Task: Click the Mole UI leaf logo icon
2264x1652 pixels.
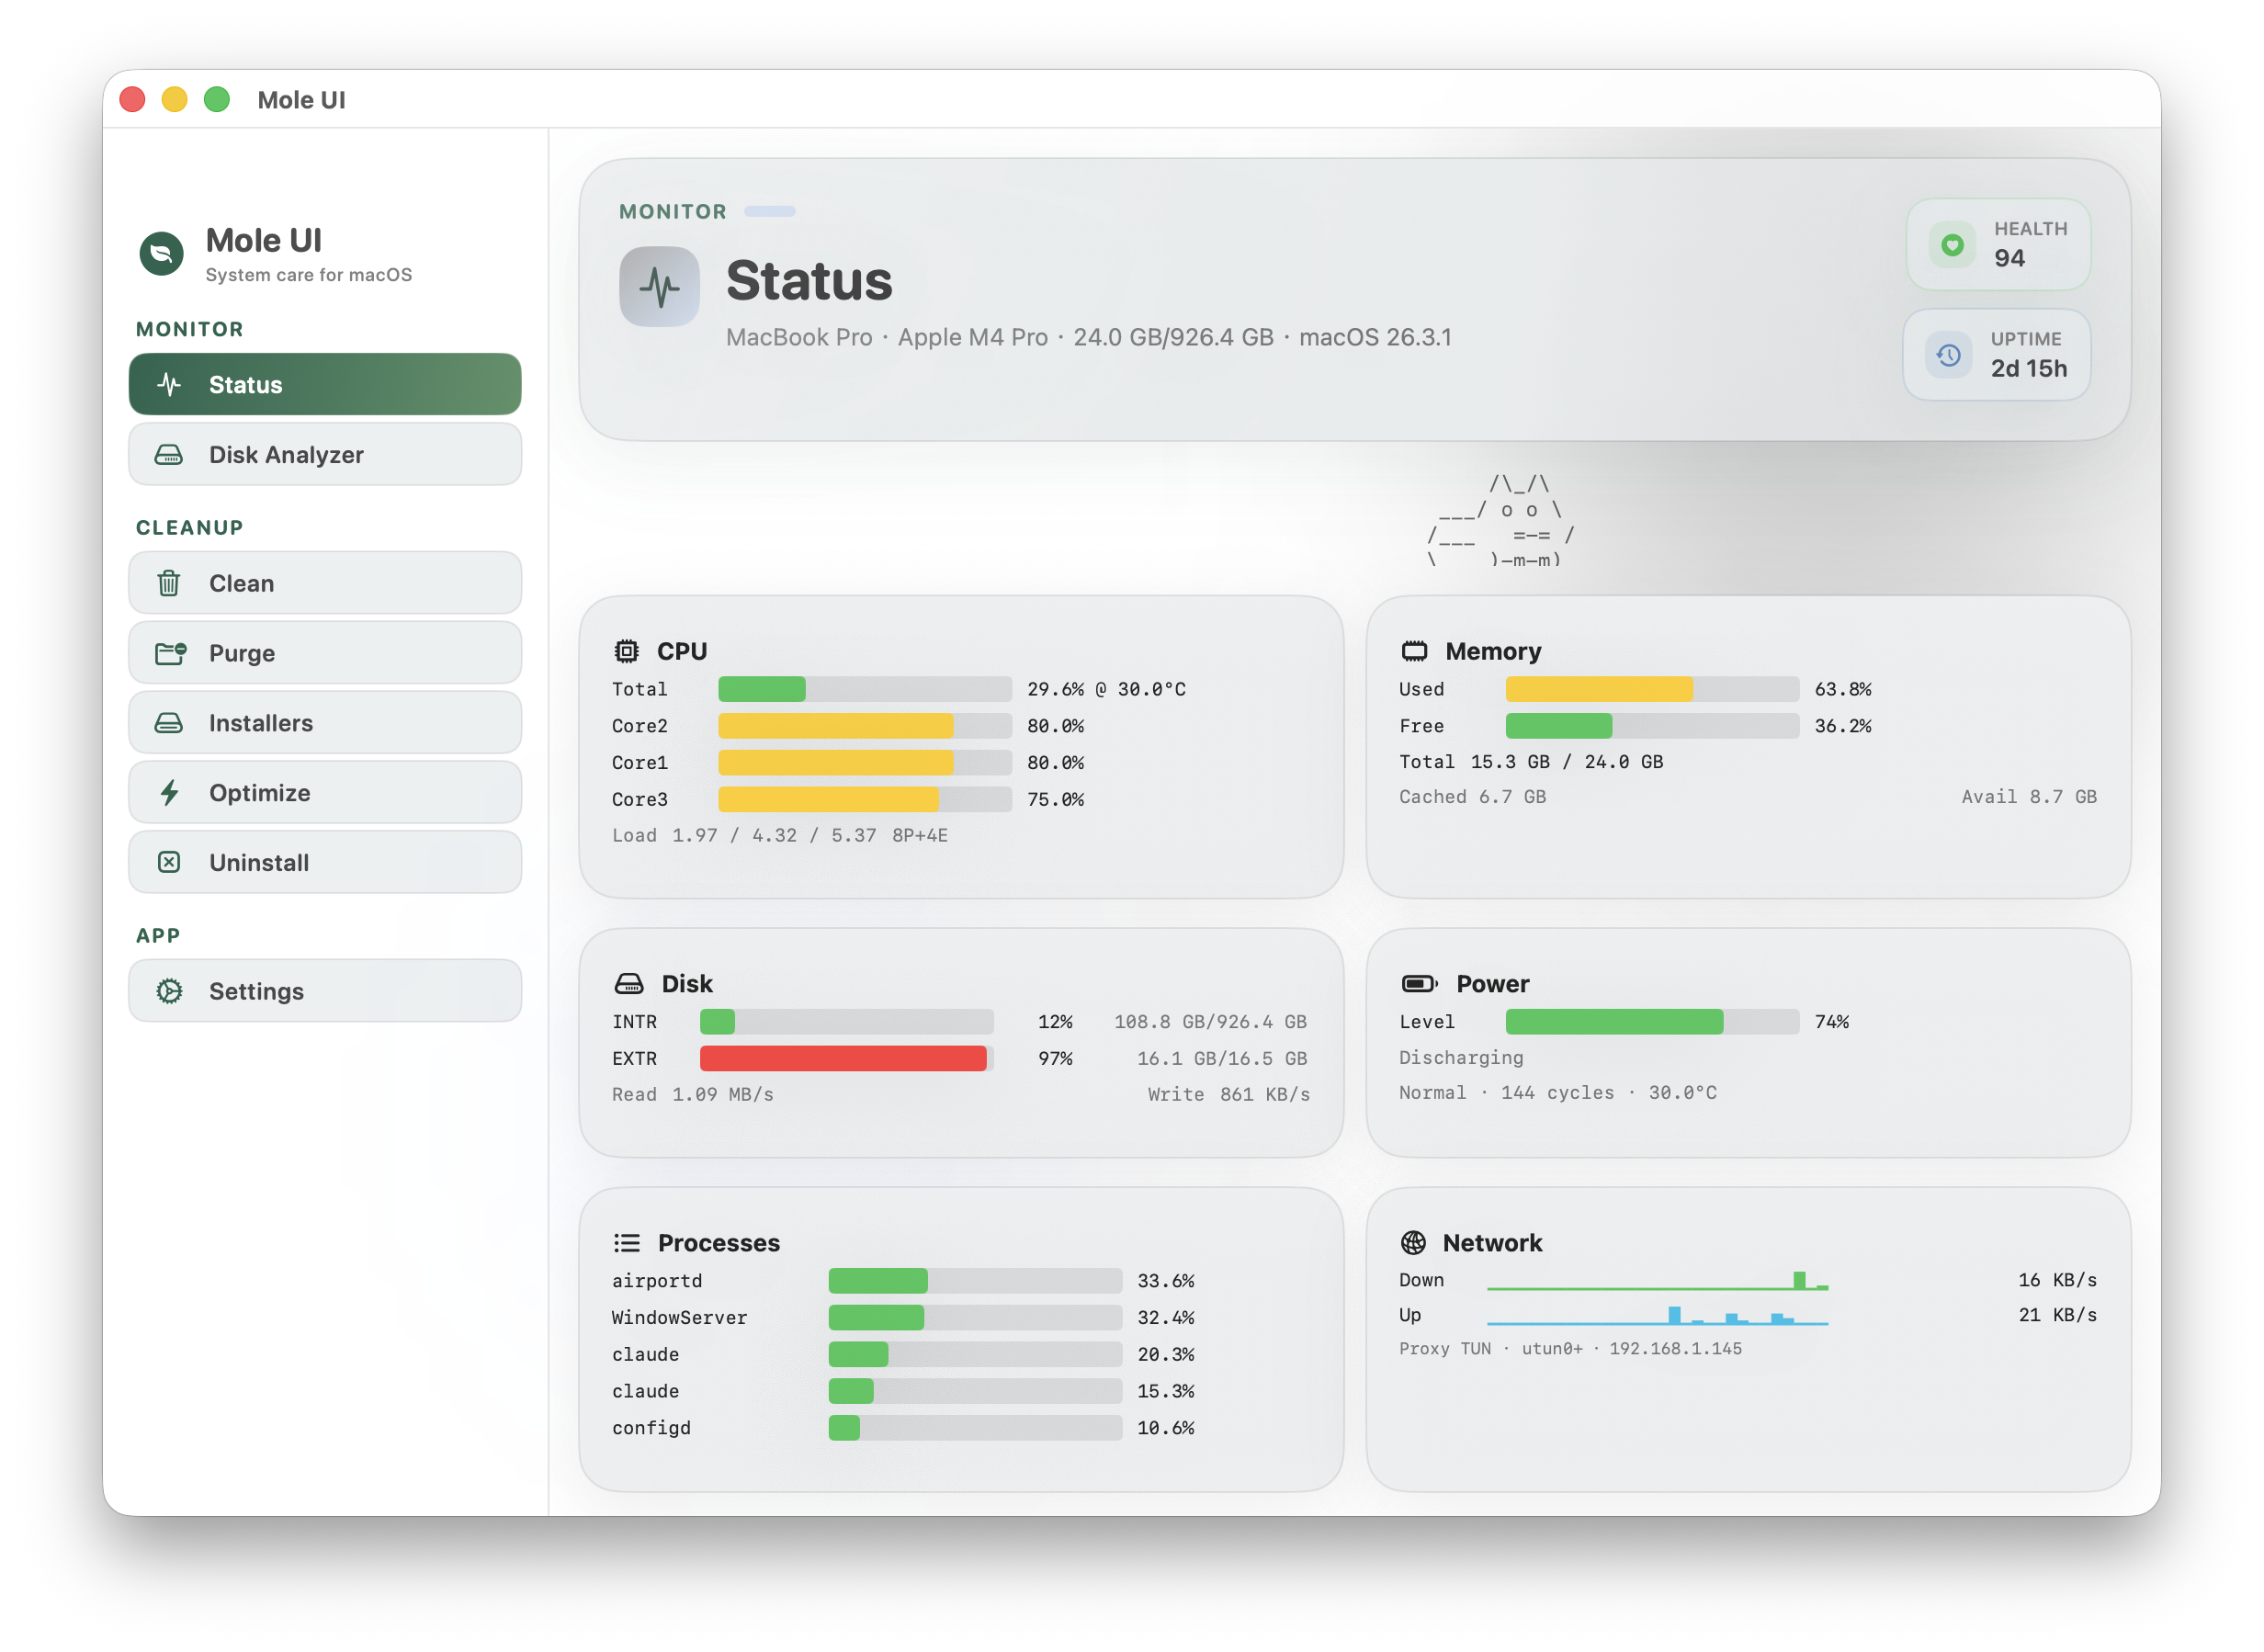Action: (161, 253)
